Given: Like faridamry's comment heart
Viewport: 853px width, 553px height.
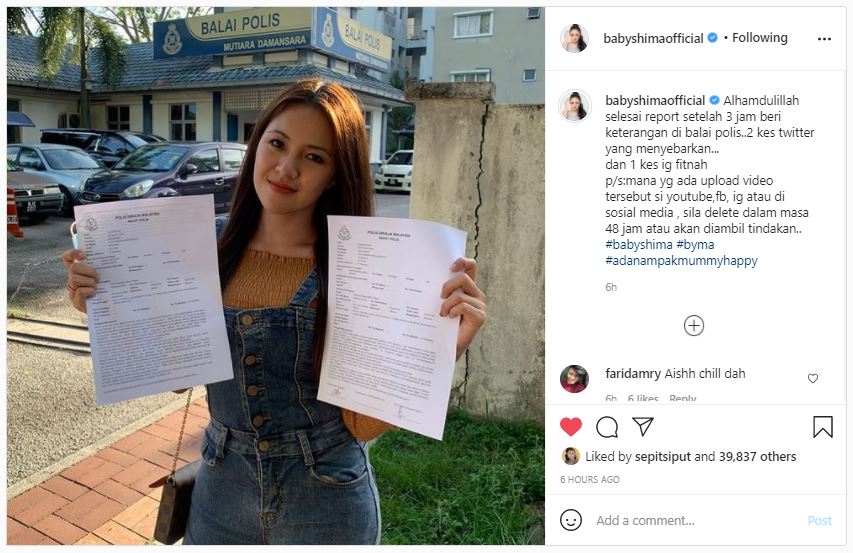Looking at the screenshot, I should [813, 378].
